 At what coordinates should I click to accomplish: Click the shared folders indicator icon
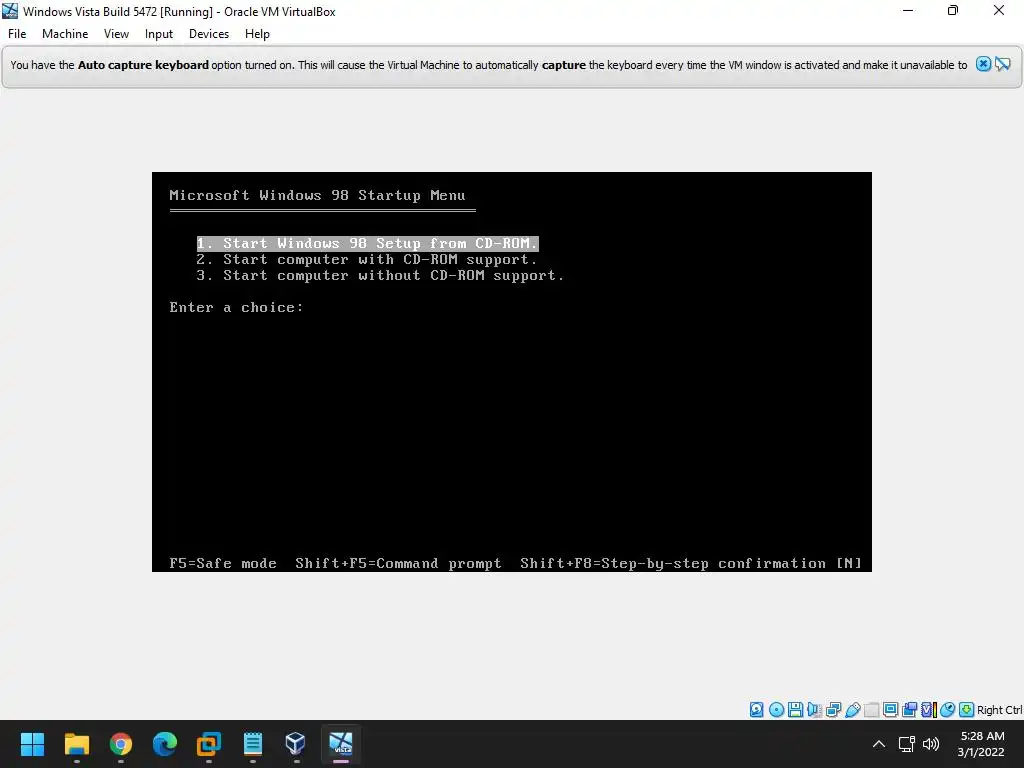pos(871,709)
